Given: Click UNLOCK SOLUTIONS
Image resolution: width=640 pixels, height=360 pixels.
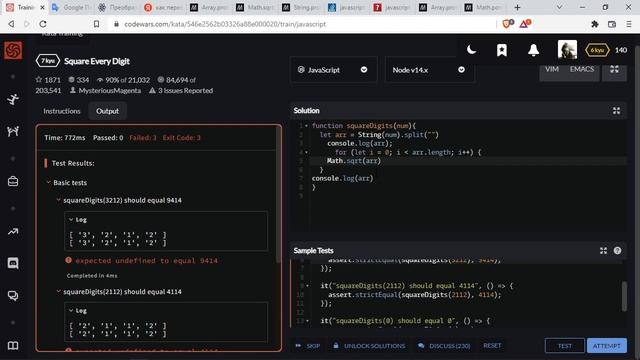Looking at the screenshot, I should click(x=369, y=346).
